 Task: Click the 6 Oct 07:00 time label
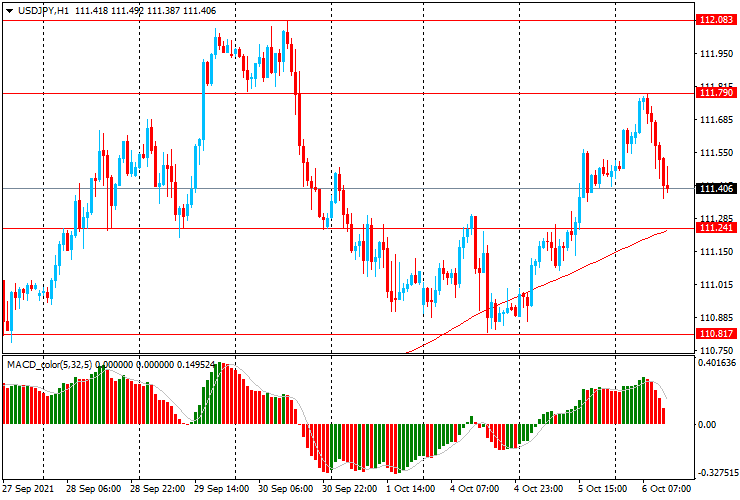tap(664, 490)
